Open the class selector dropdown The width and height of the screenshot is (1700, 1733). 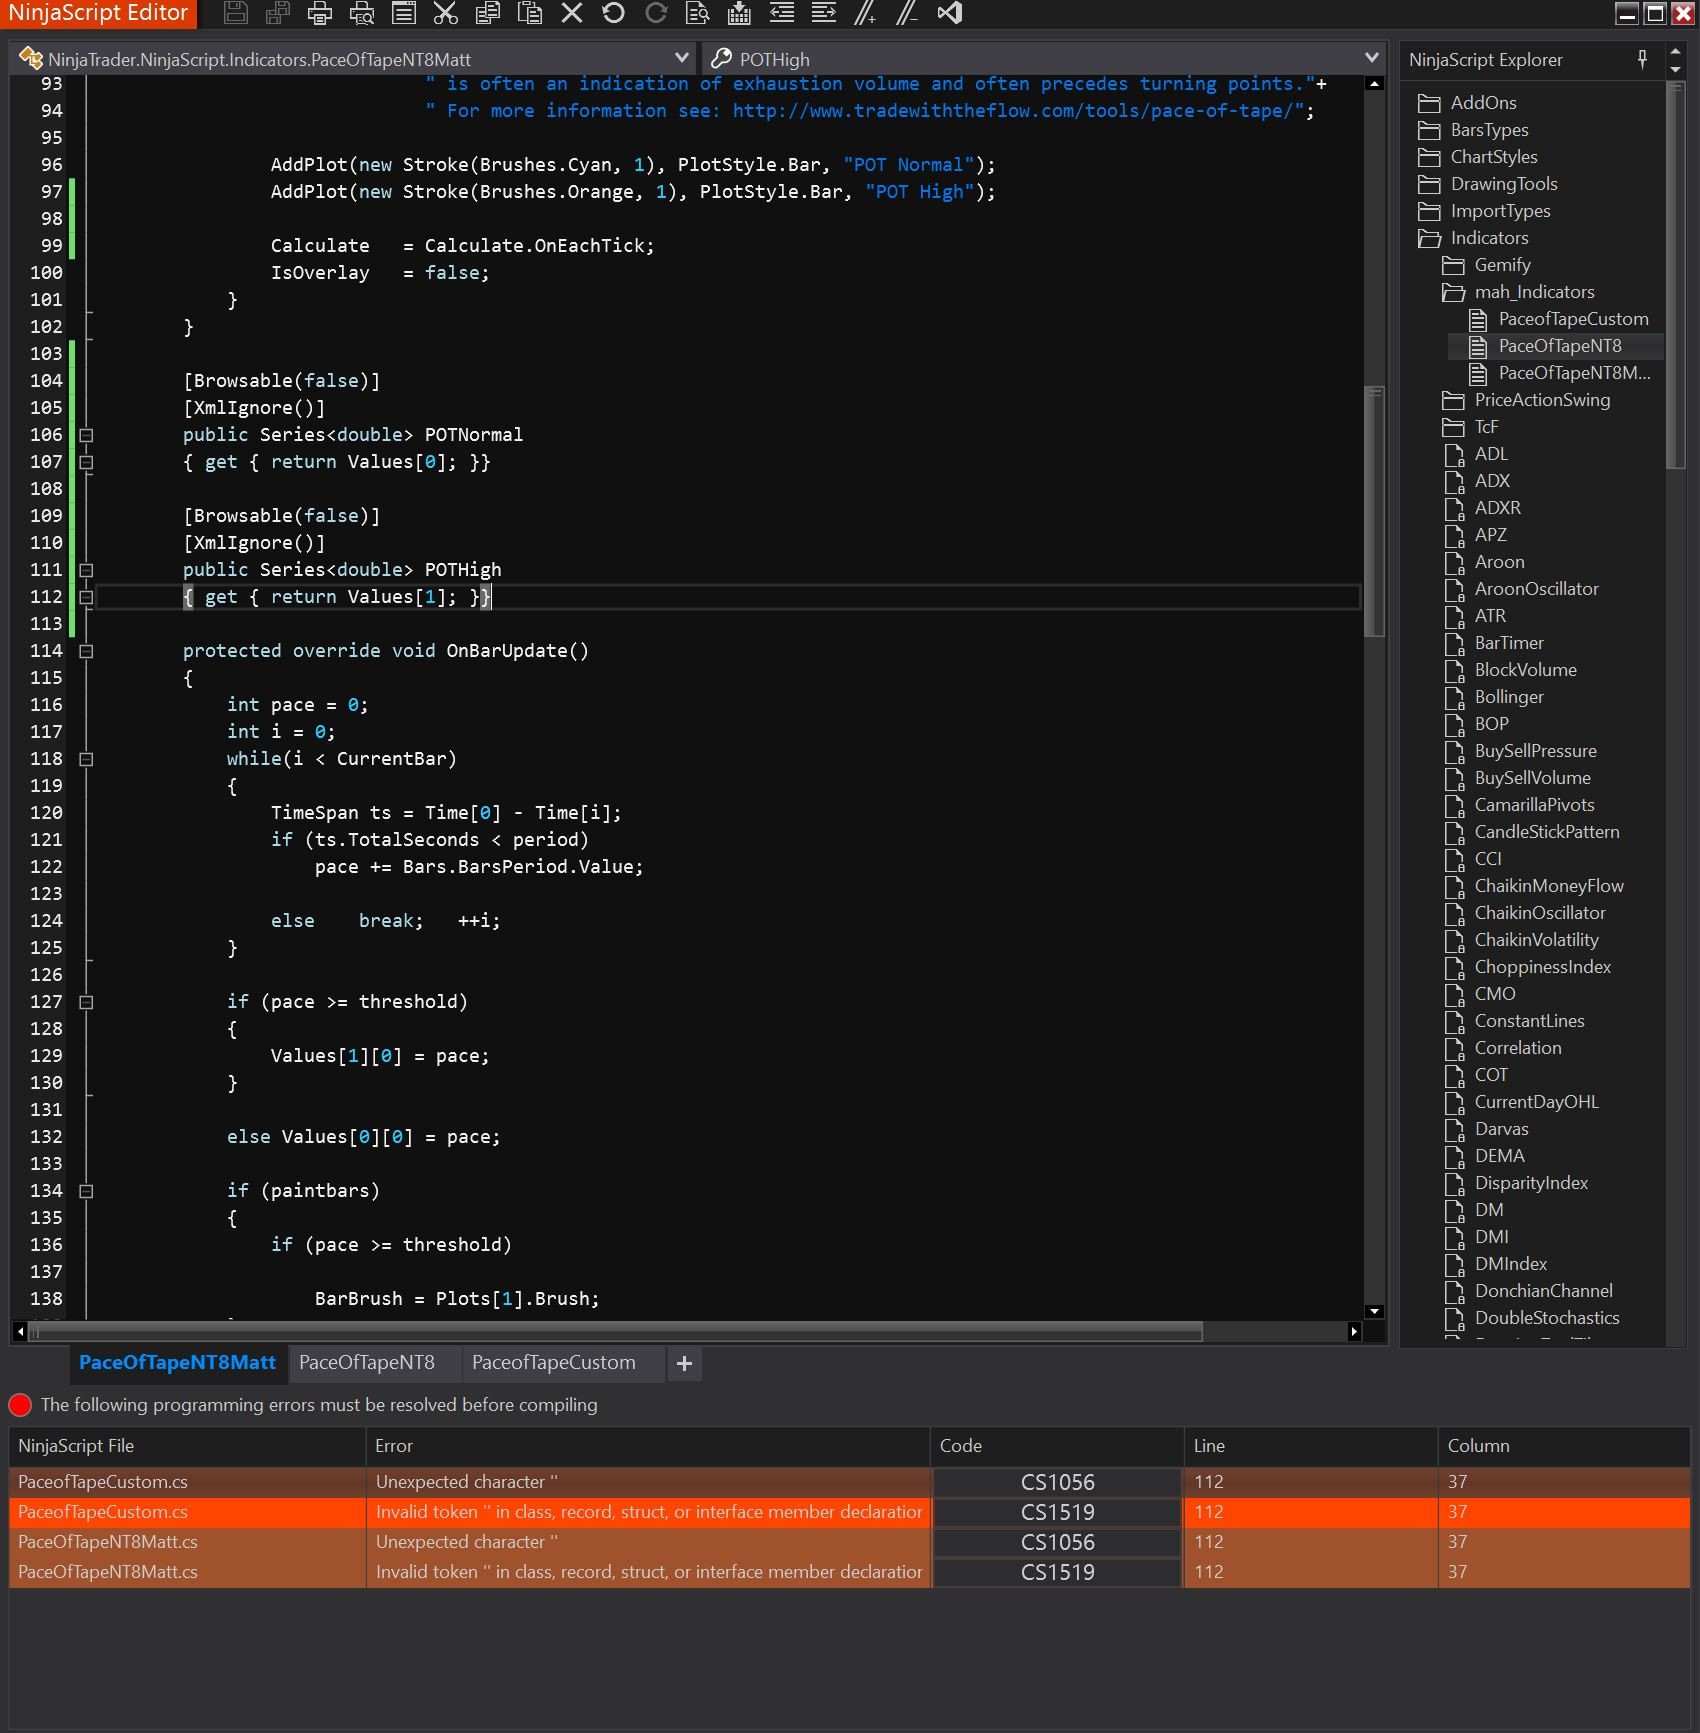pyautogui.click(x=682, y=58)
